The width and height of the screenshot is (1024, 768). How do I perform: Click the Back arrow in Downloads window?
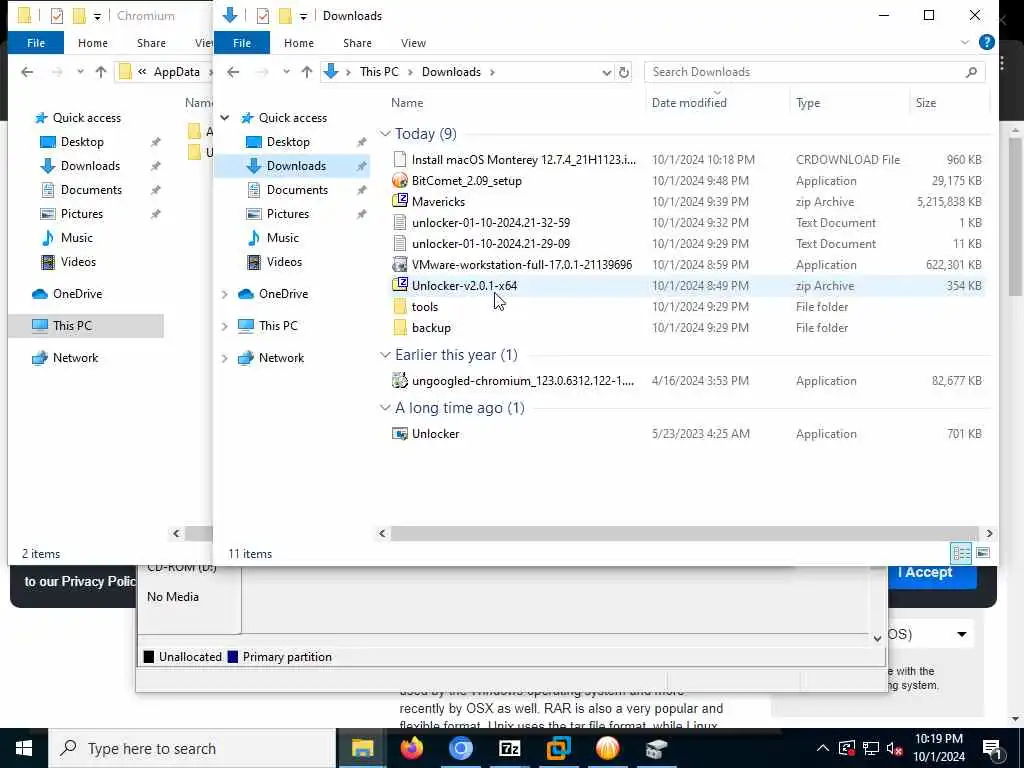pyautogui.click(x=233, y=72)
